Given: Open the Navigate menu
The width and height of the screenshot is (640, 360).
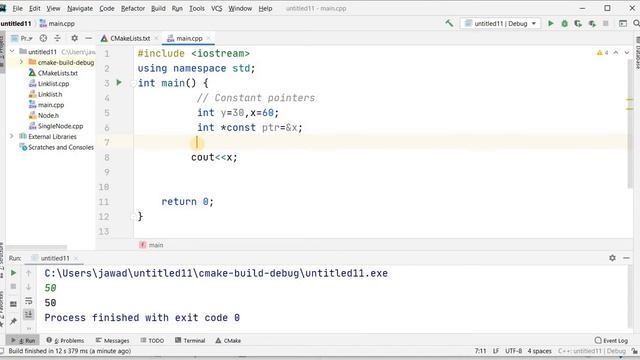Looking at the screenshot, I should [80, 8].
